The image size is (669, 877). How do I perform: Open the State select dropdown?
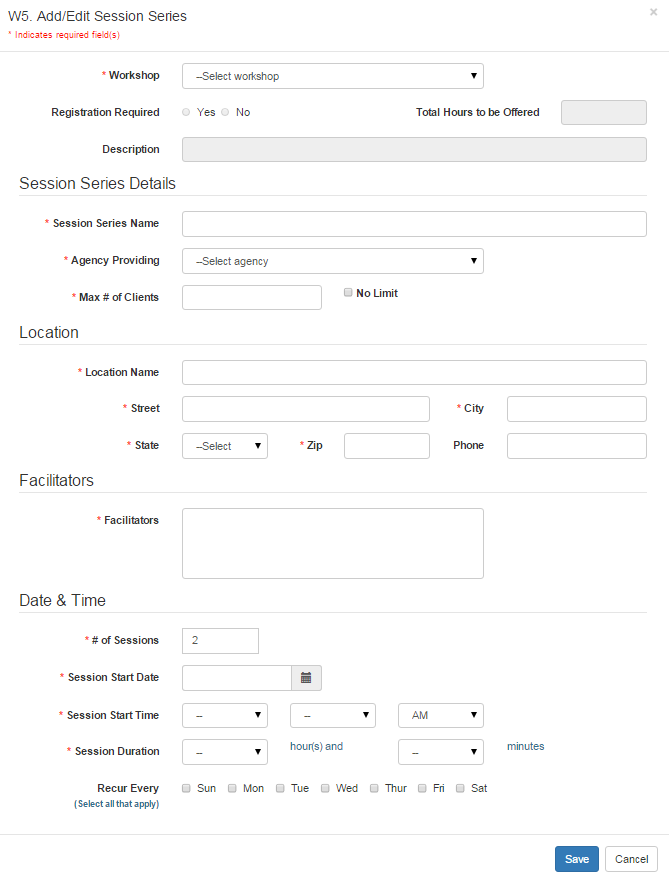pos(224,446)
